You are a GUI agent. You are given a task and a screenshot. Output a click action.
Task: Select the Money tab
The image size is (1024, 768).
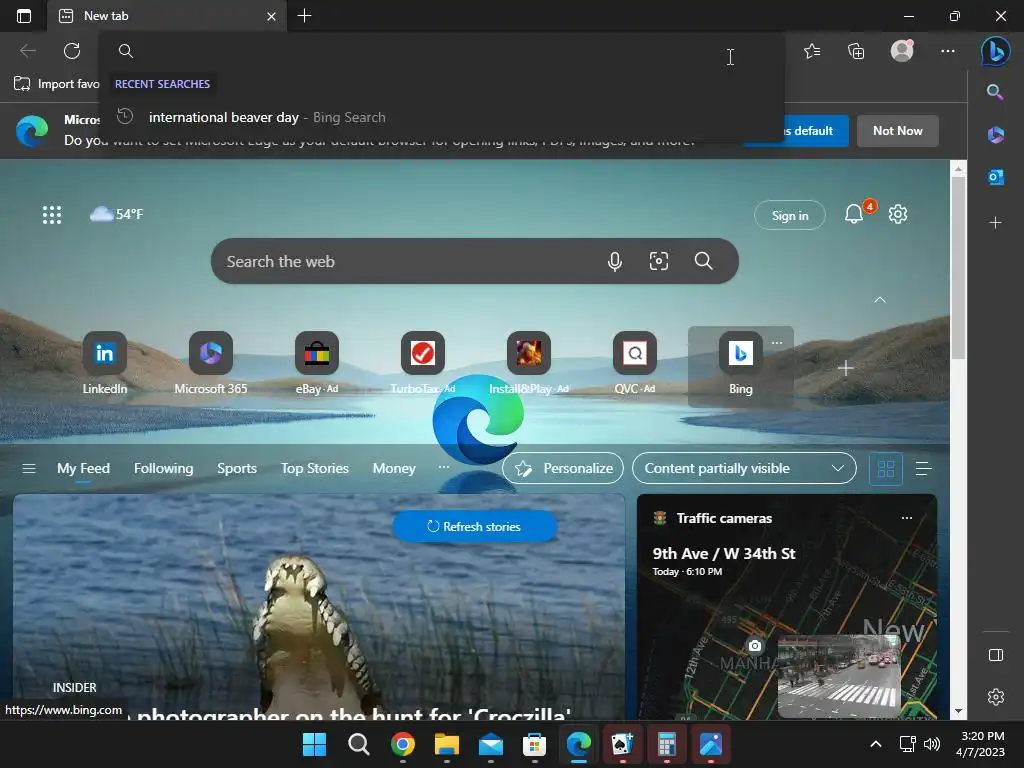point(394,468)
